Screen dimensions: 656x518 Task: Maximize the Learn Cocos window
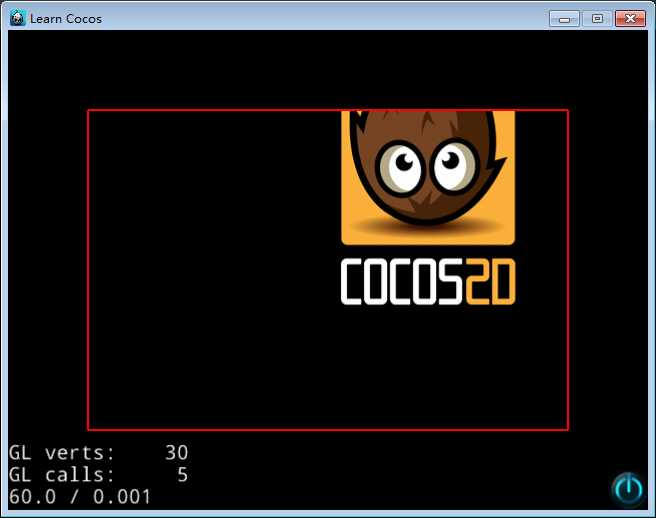(597, 19)
